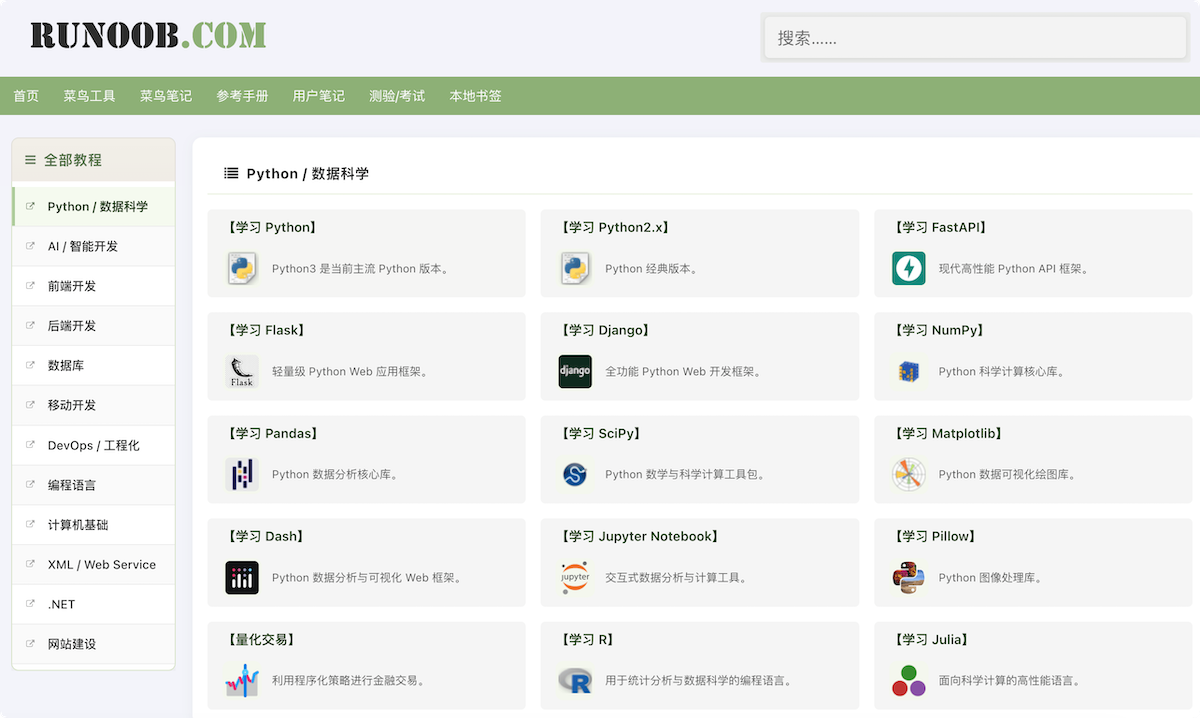Click the Django logo icon
Image resolution: width=1200 pixels, height=718 pixels.
point(575,371)
